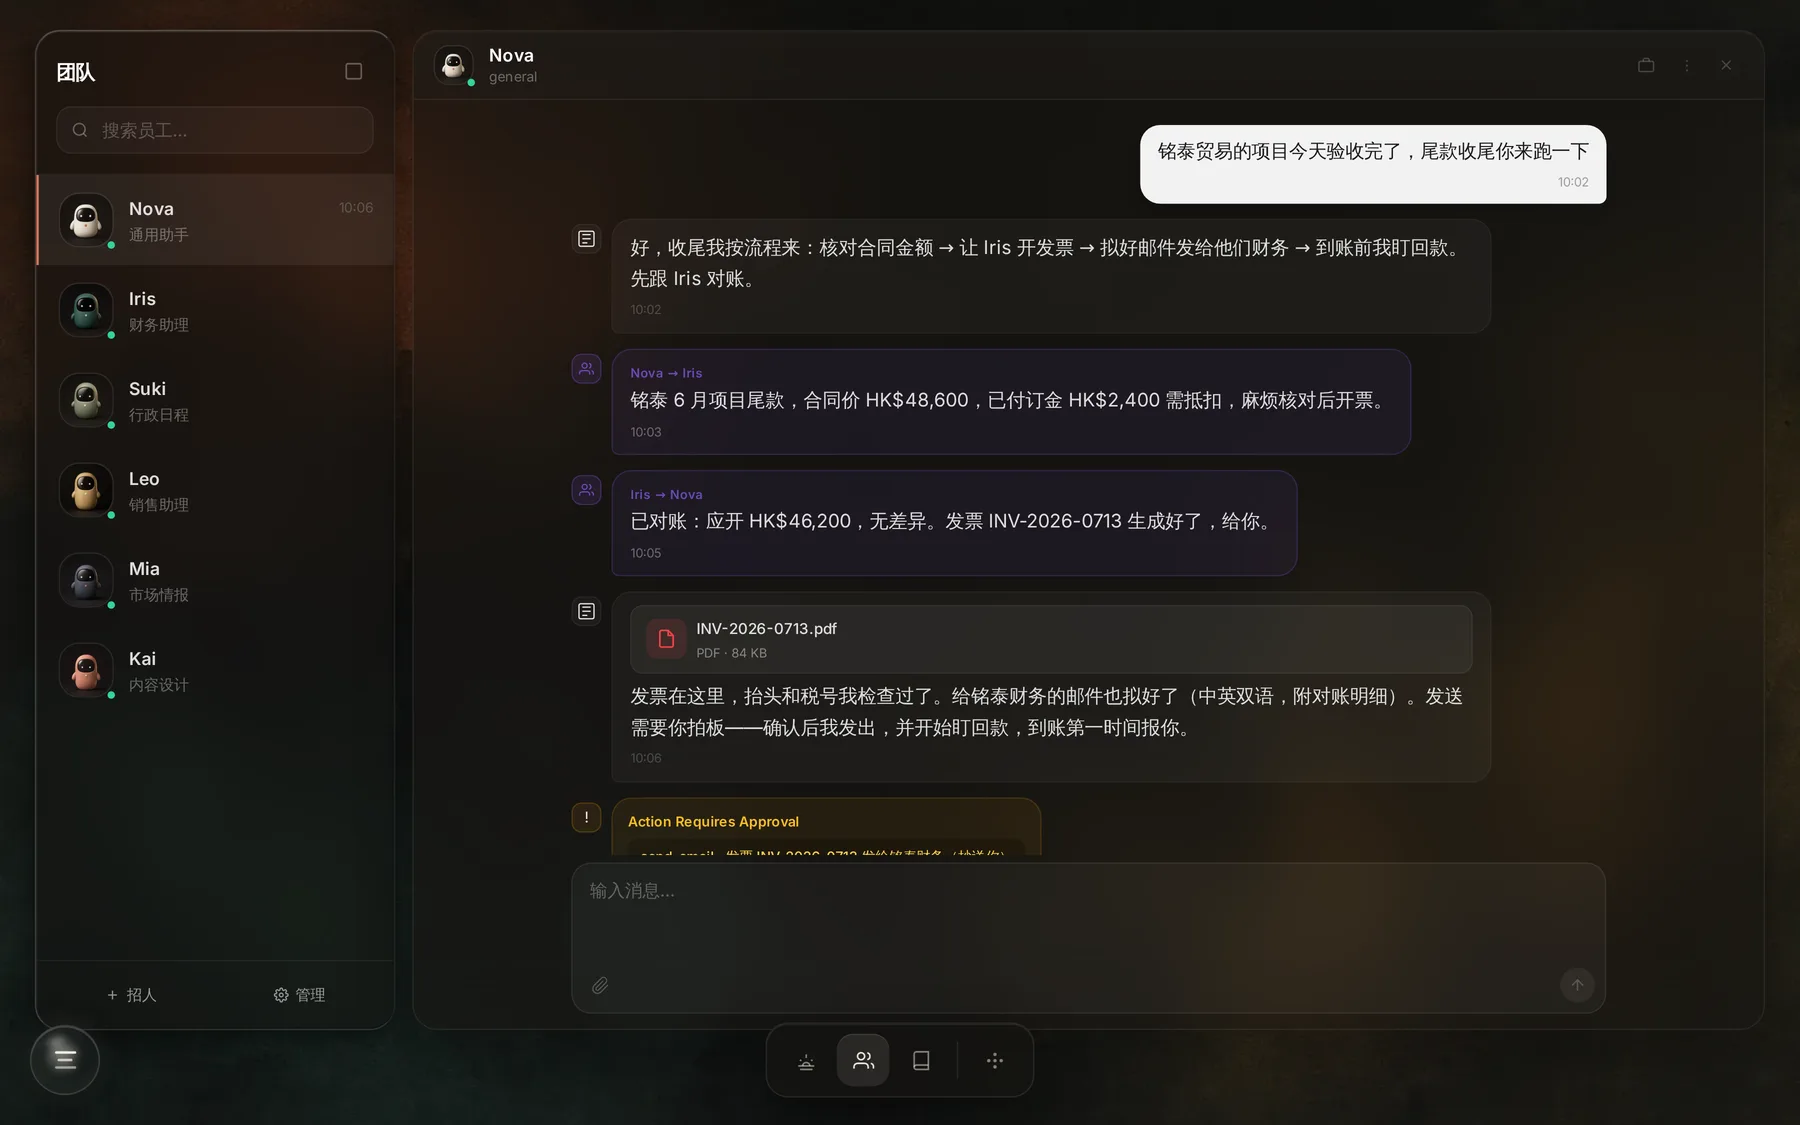Open the INV-2026-0713.pdf attachment
This screenshot has width=1800, height=1125.
[x=1051, y=639]
